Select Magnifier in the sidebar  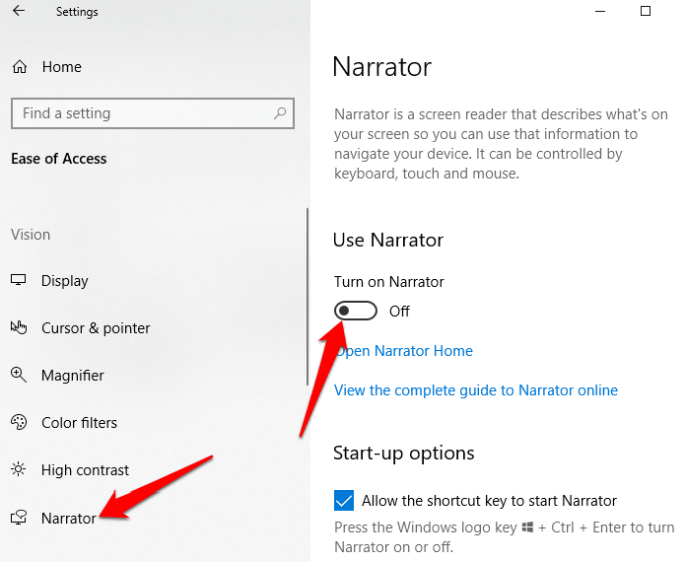[x=73, y=375]
